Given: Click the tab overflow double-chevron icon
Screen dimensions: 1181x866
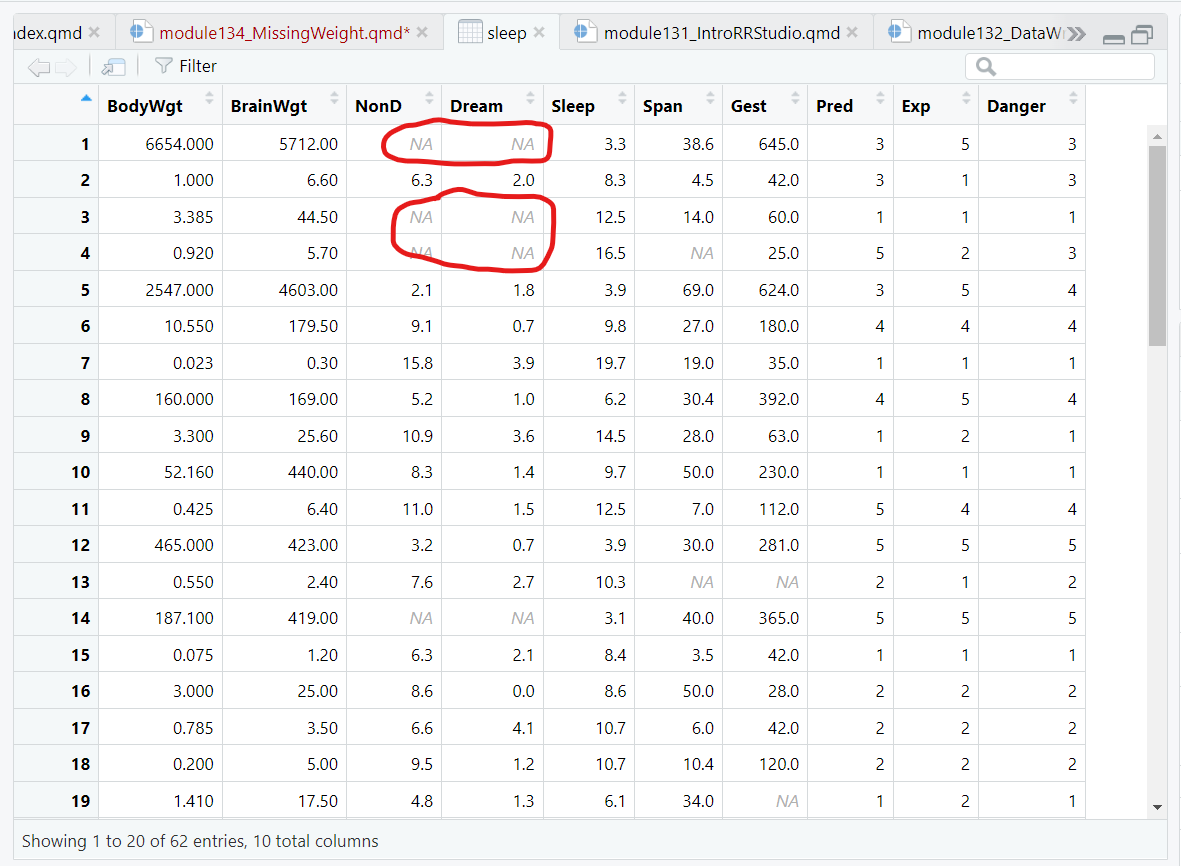Looking at the screenshot, I should pos(1076,34).
